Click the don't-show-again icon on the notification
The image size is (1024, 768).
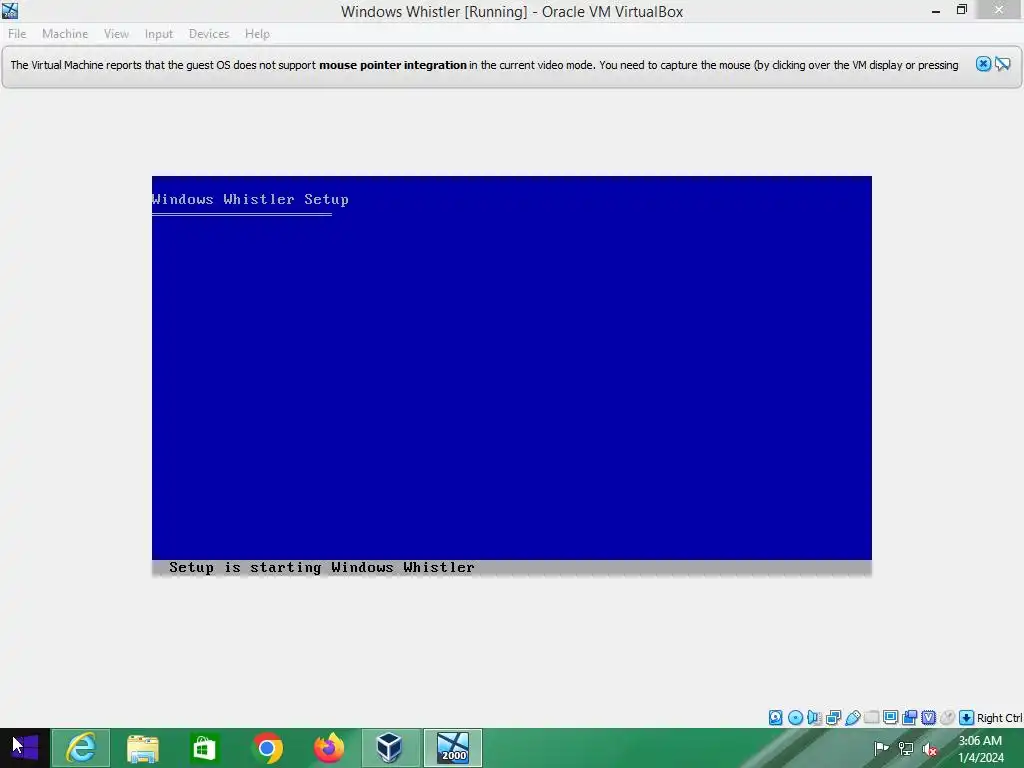coord(1003,64)
